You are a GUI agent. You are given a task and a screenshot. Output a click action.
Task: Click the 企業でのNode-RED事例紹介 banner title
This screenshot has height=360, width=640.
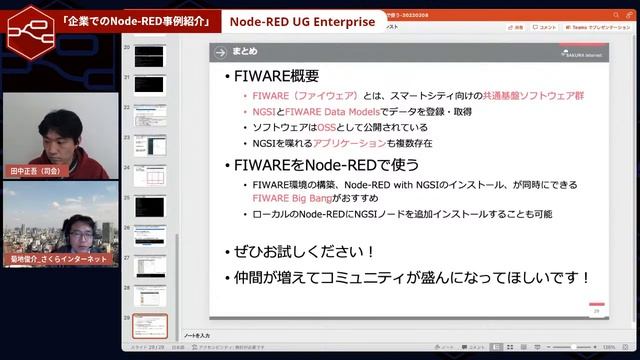136,21
